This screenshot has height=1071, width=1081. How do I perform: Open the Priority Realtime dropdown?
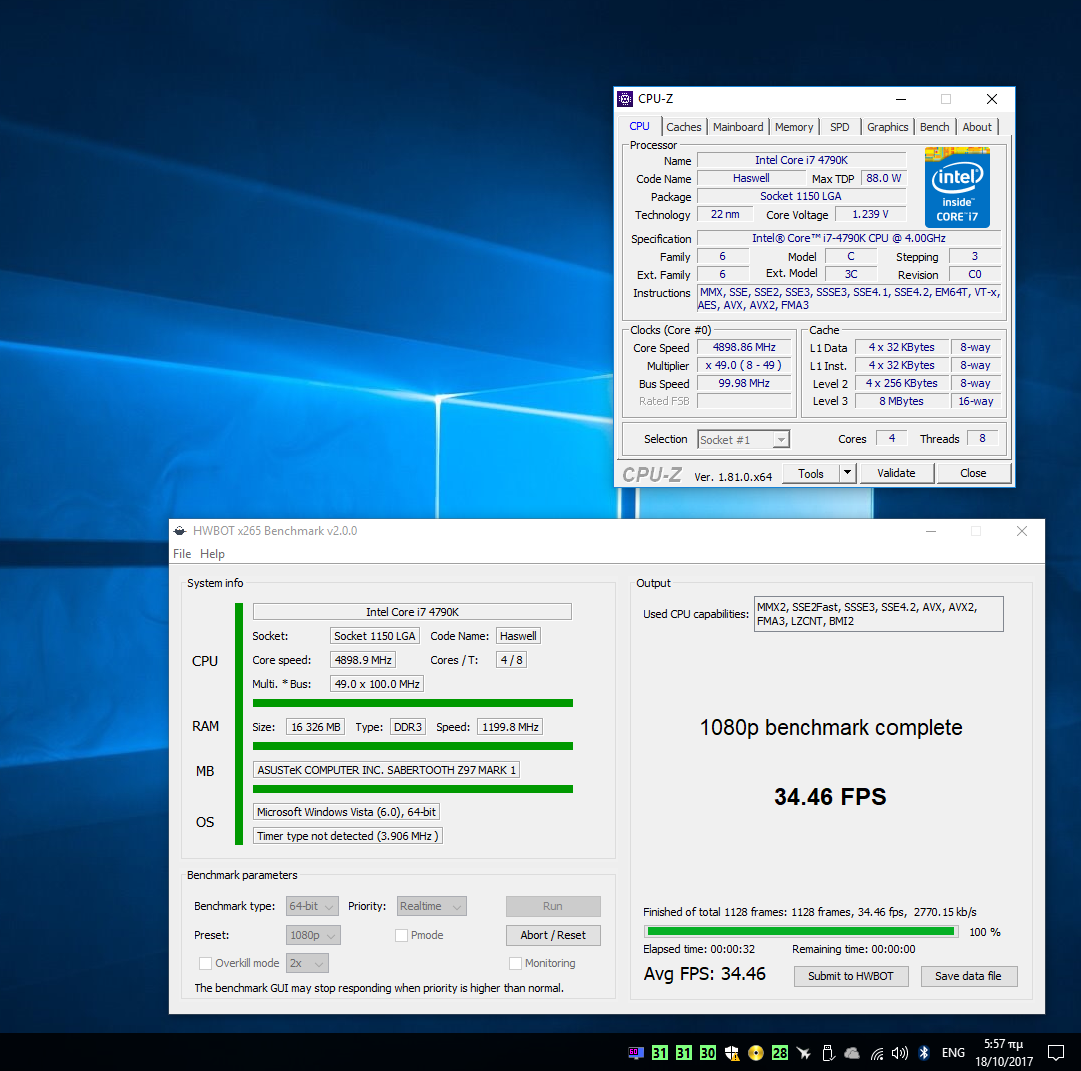[x=432, y=906]
